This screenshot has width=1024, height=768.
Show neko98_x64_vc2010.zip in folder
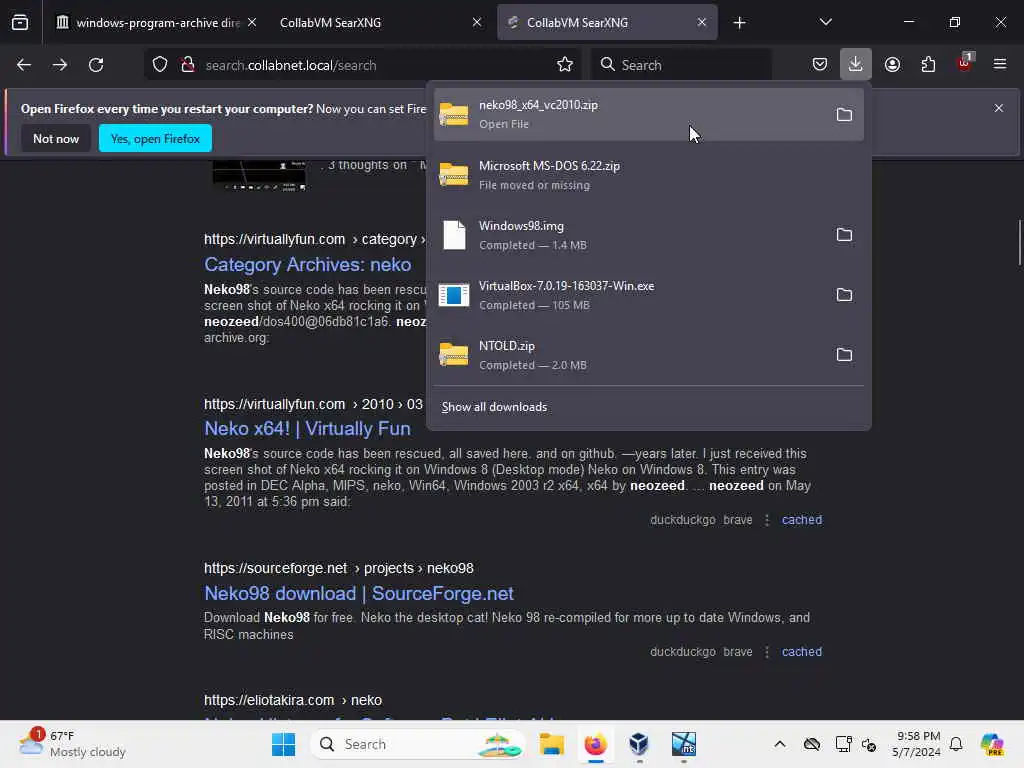point(844,115)
